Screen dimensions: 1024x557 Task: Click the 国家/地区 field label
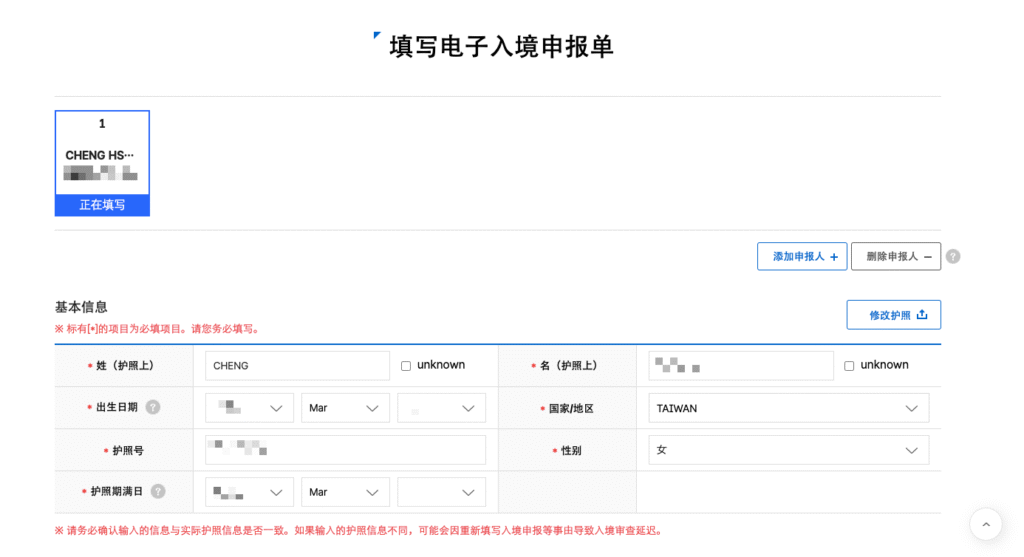click(571, 409)
